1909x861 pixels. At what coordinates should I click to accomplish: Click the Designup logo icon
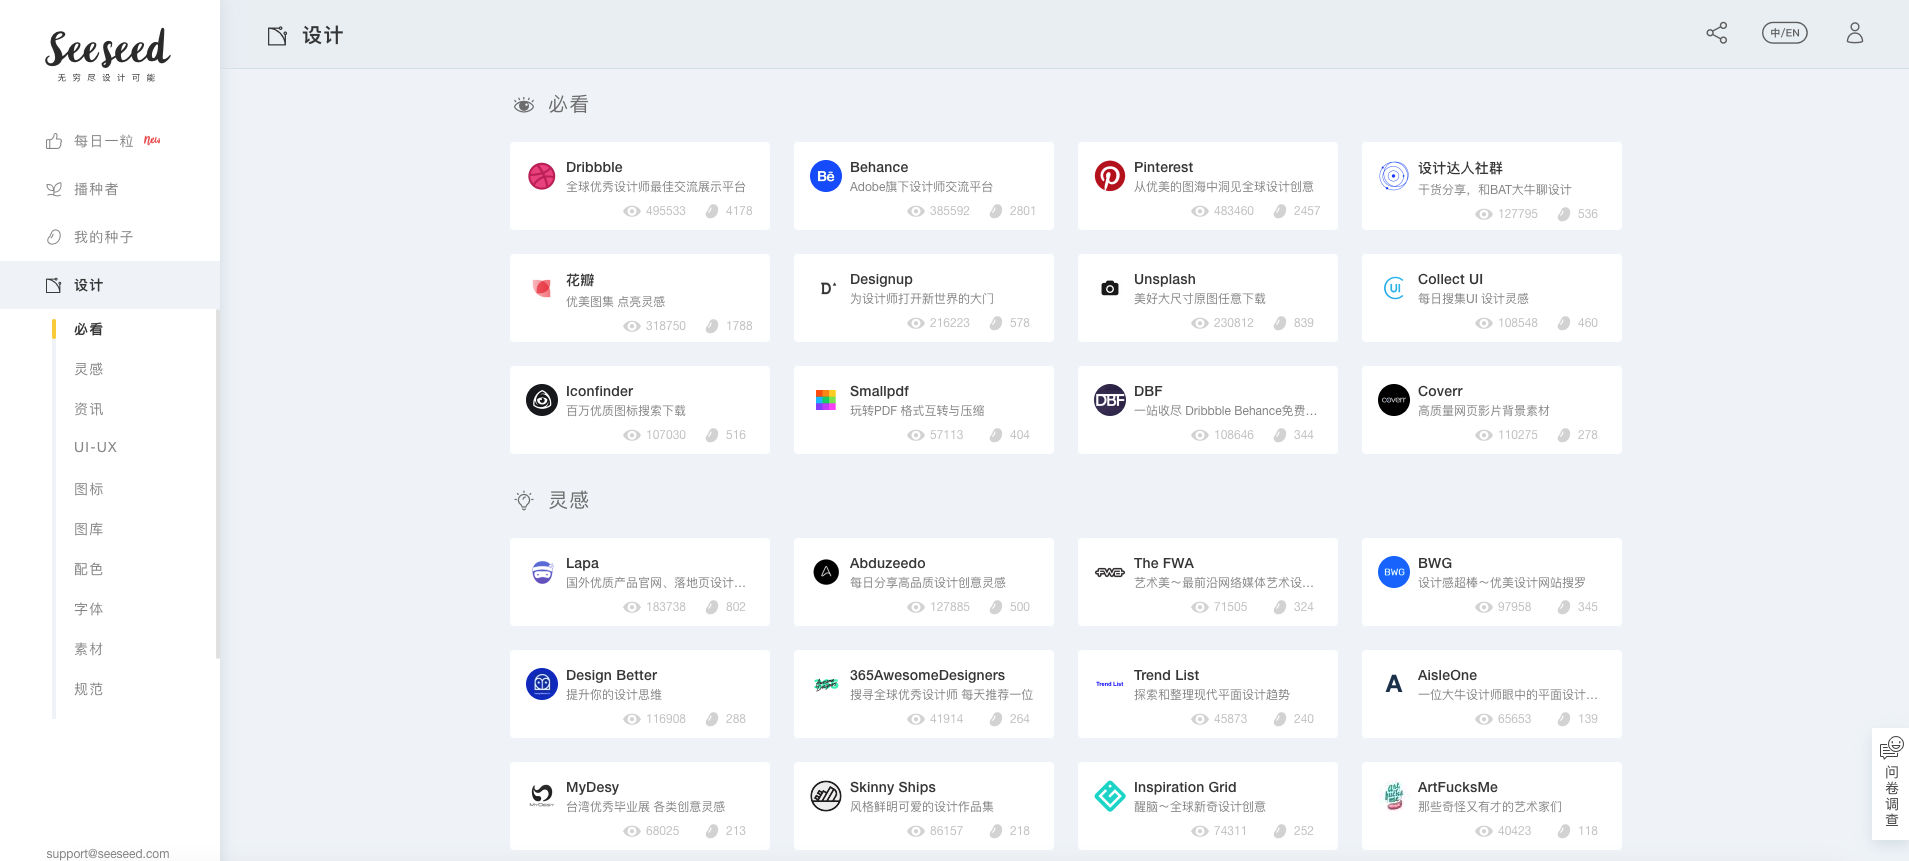826,288
